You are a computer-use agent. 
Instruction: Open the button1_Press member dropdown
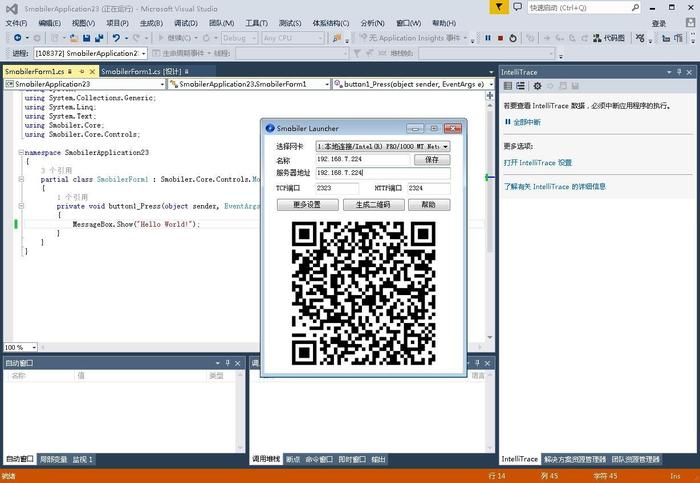pyautogui.click(x=413, y=84)
